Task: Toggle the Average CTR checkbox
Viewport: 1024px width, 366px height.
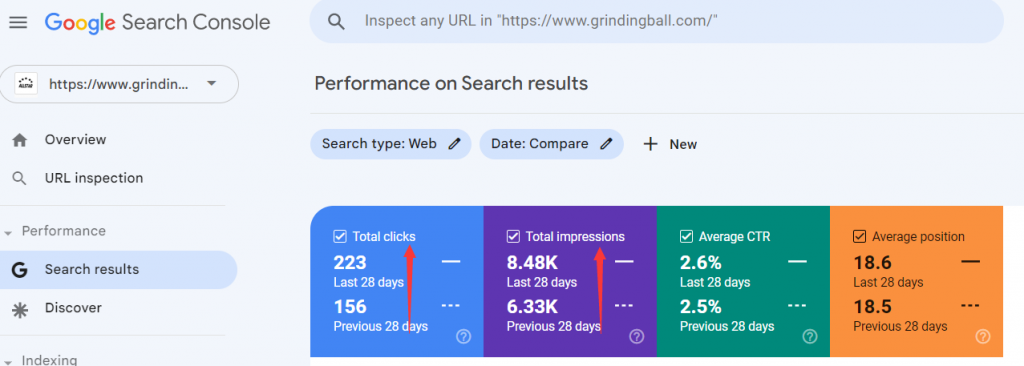Action: click(x=686, y=237)
